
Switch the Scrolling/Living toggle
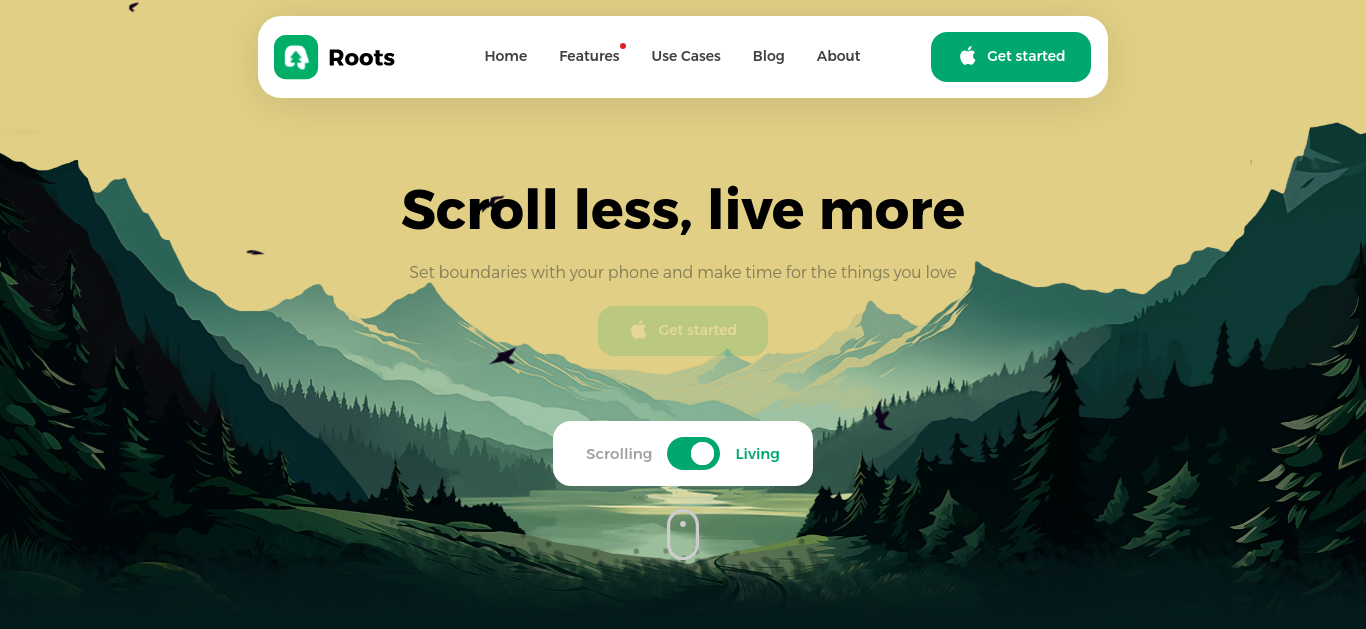pyautogui.click(x=693, y=453)
